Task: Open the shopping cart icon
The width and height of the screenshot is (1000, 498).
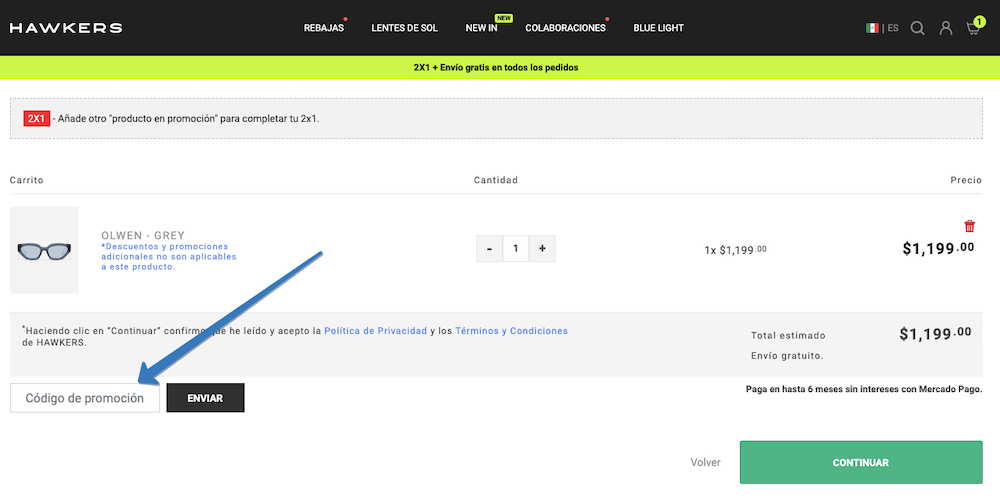Action: point(973,28)
